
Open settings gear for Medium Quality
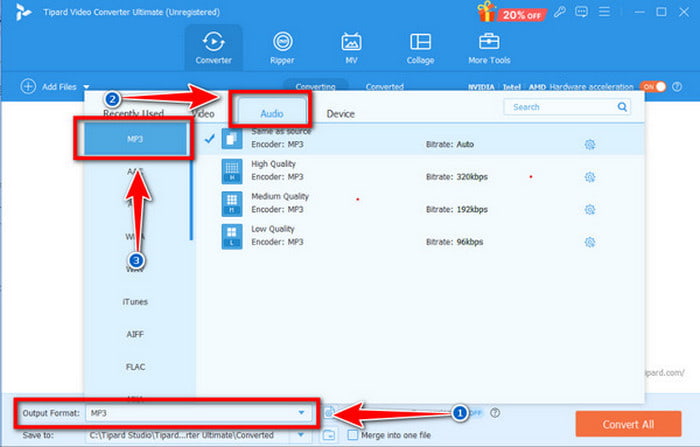[590, 209]
